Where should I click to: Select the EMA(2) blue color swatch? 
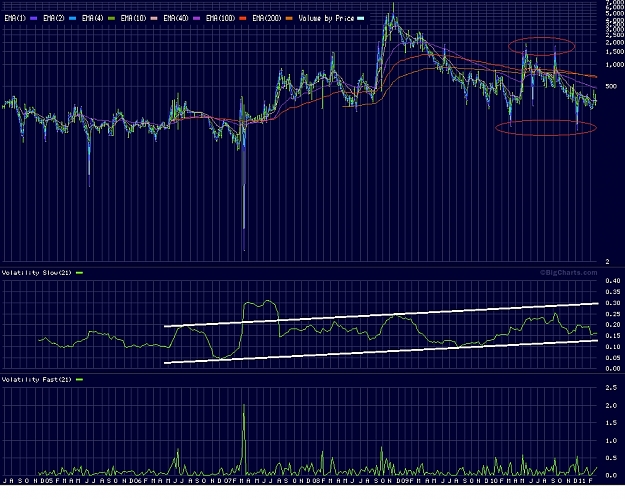[x=72, y=18]
